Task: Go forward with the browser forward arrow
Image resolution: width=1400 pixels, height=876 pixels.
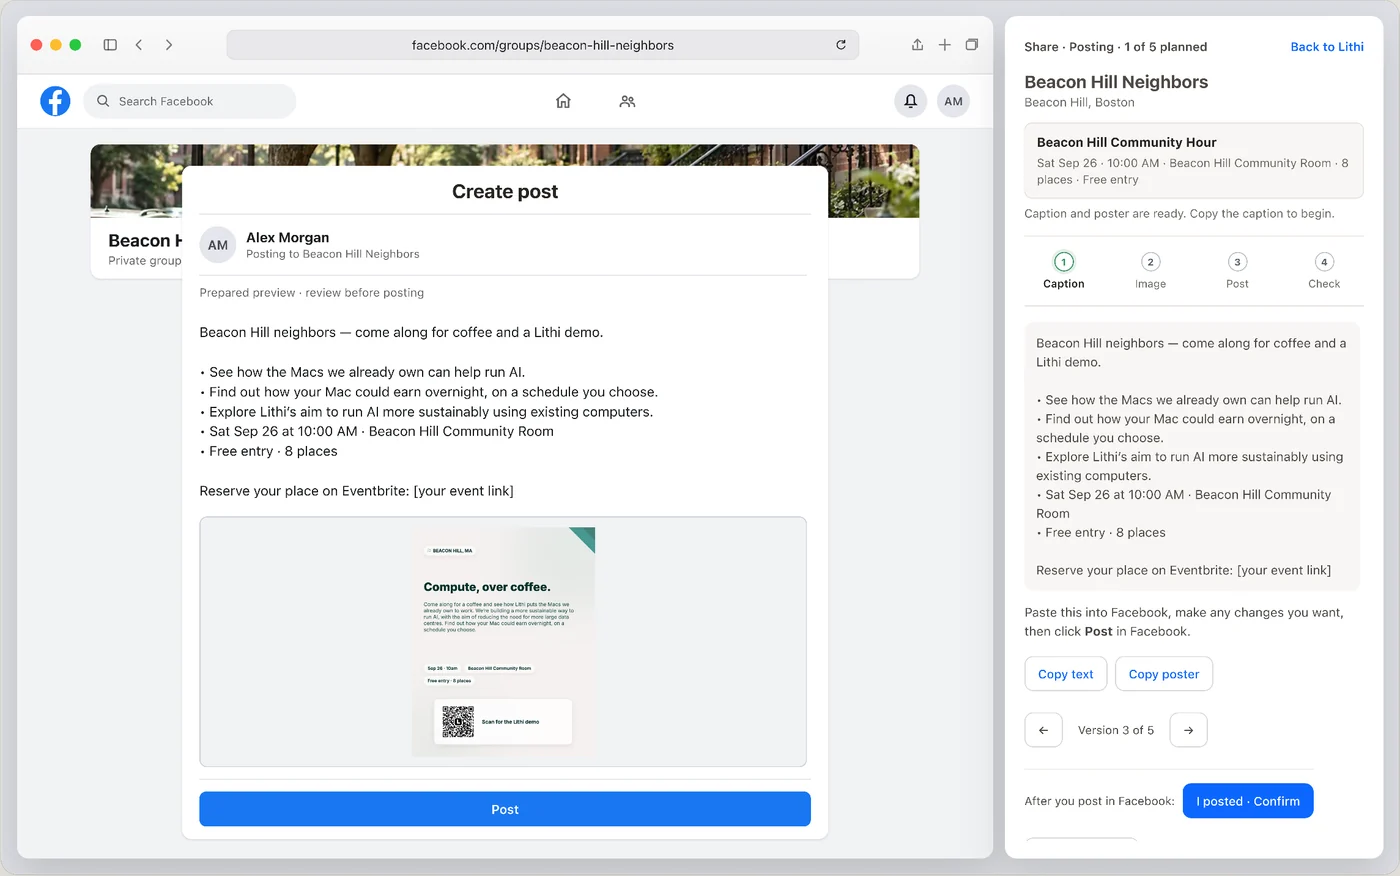Action: point(169,45)
